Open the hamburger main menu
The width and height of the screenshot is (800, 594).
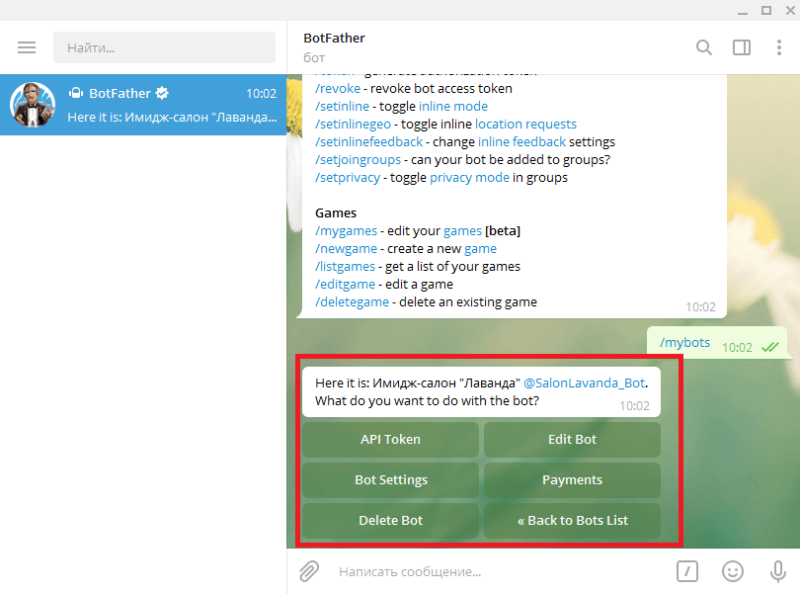(x=27, y=47)
